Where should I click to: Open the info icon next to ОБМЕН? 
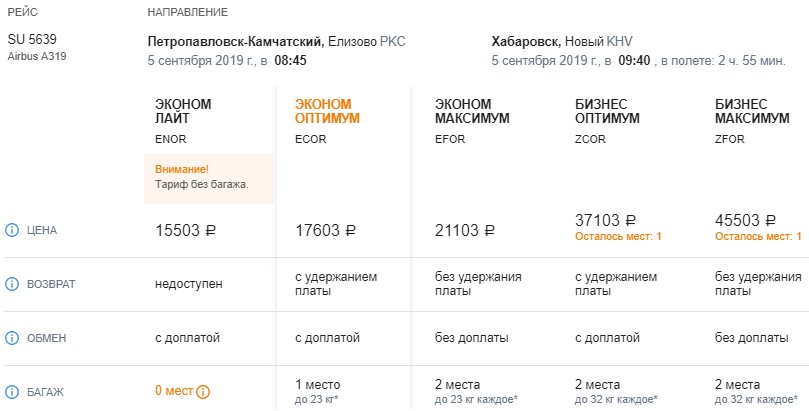(13, 338)
